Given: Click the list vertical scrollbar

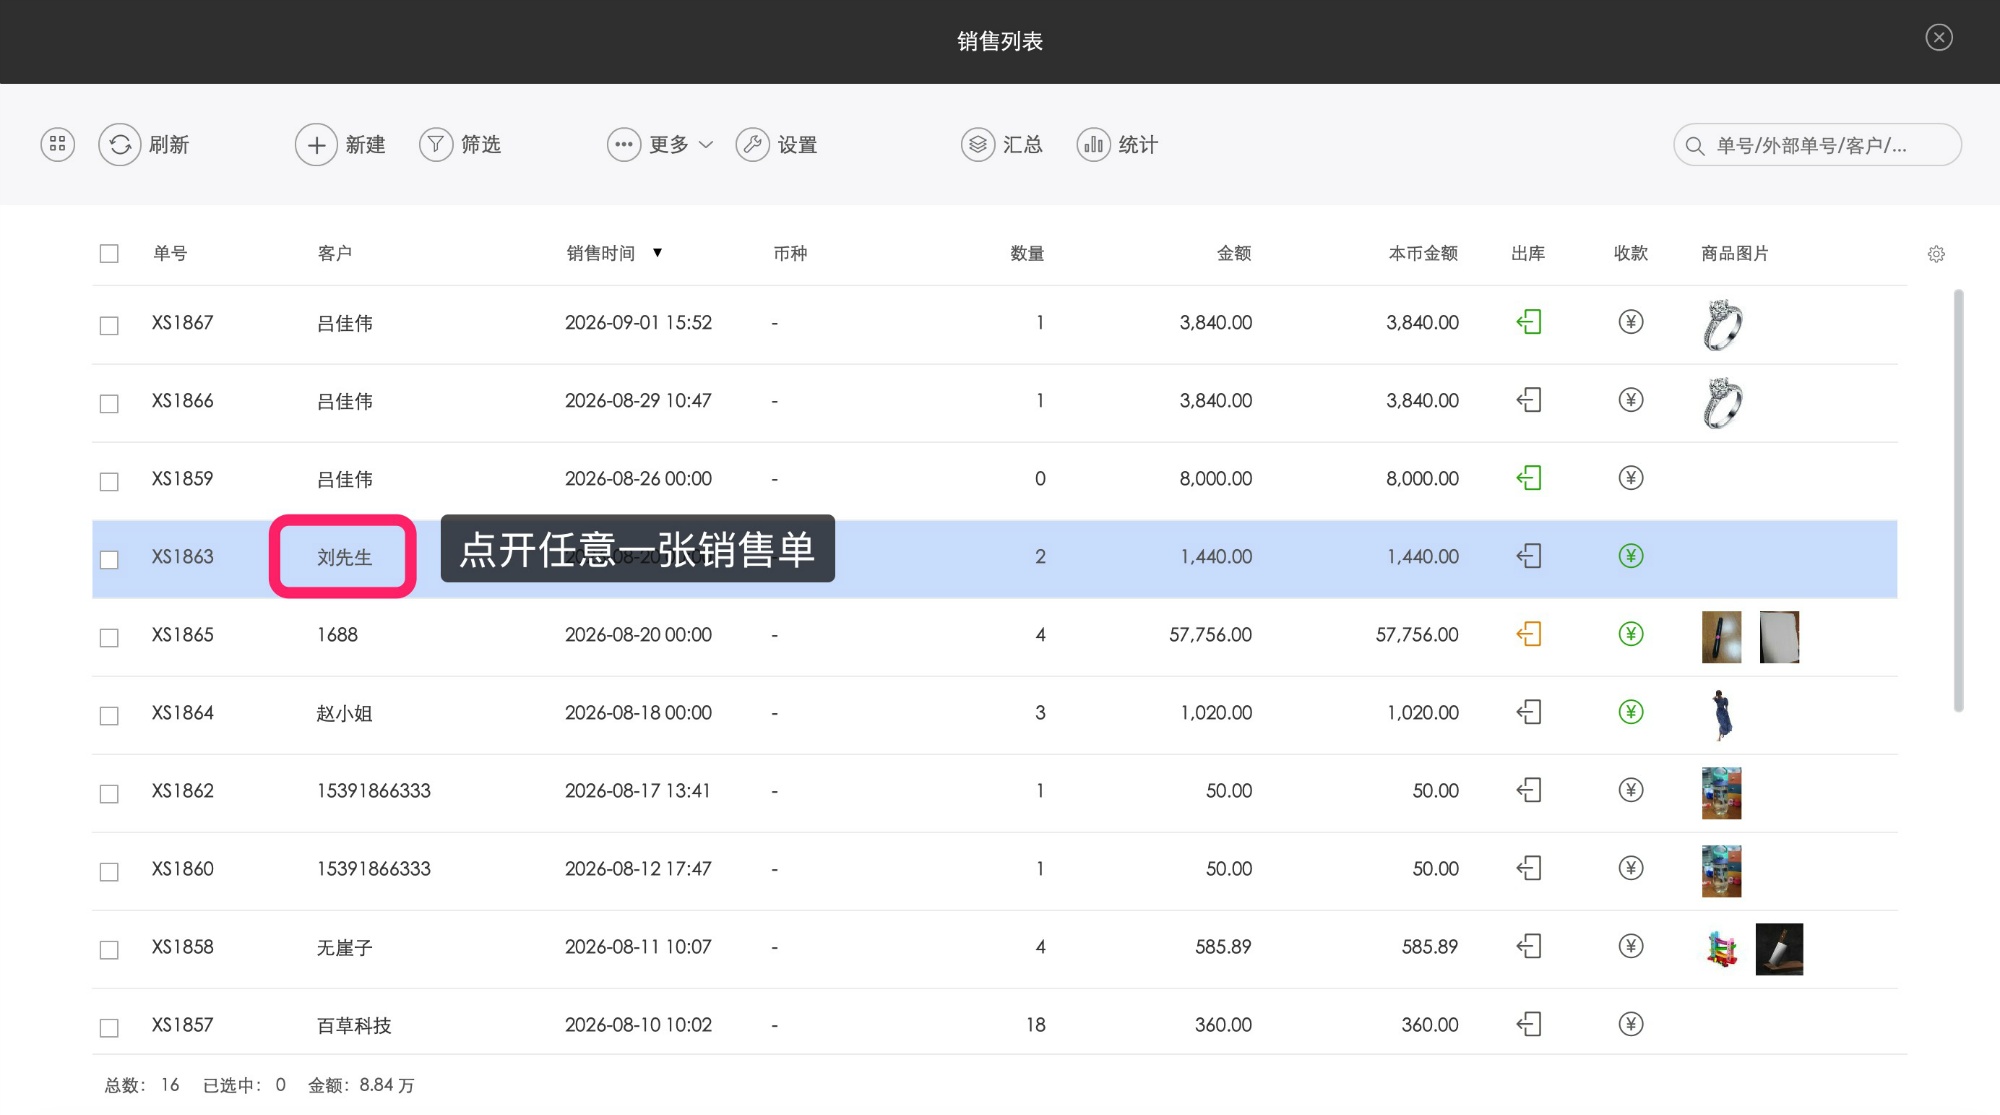Looking at the screenshot, I should pyautogui.click(x=1958, y=500).
